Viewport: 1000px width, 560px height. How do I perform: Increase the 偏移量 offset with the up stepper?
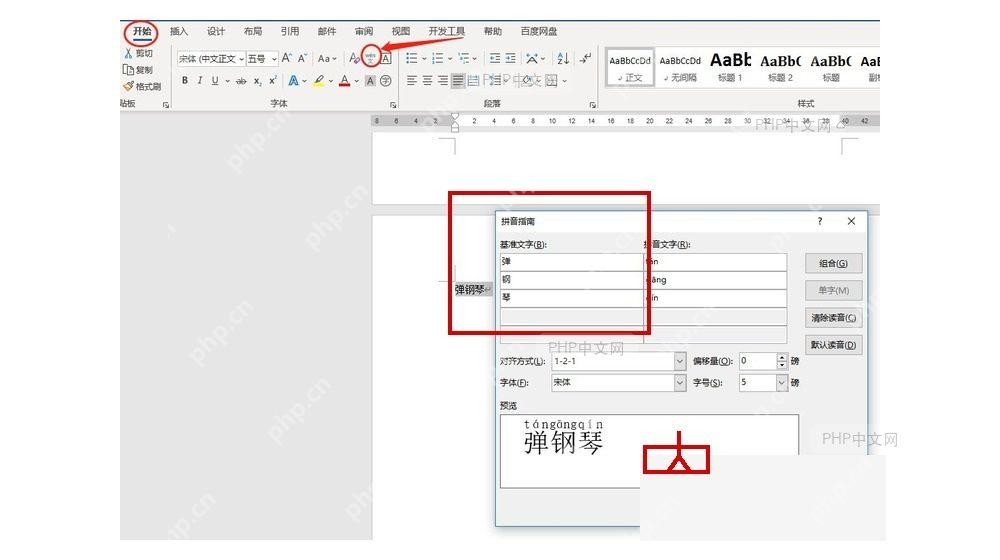coord(783,357)
